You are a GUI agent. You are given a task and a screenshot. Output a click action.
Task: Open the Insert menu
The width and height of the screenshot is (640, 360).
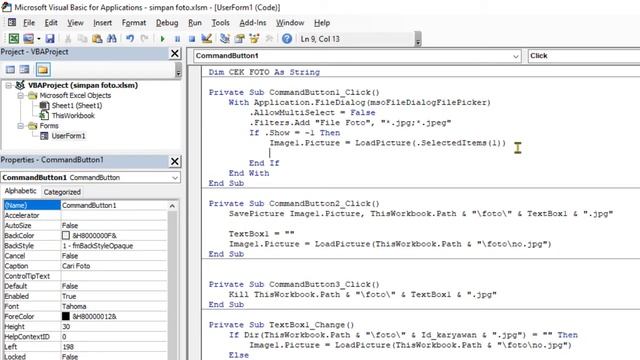pos(102,23)
